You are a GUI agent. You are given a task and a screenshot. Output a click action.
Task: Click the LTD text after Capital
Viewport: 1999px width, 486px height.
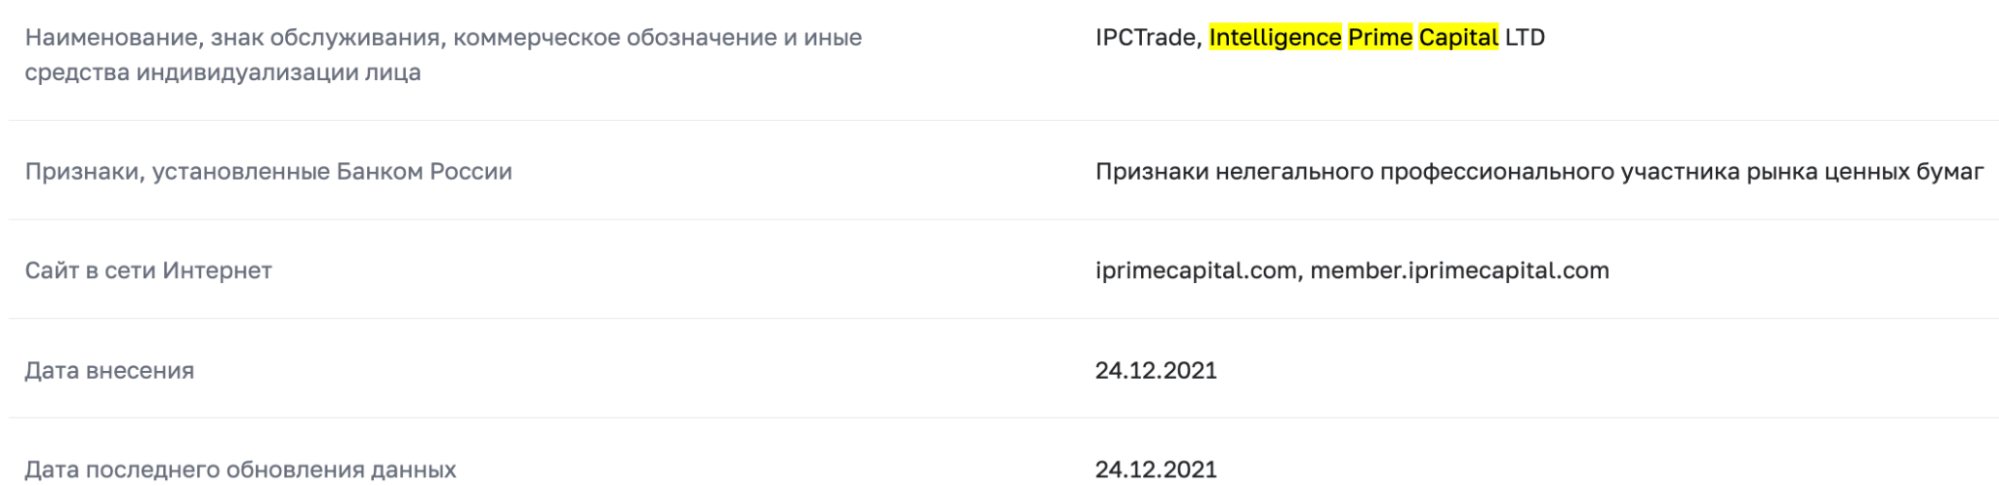[x=1525, y=38]
